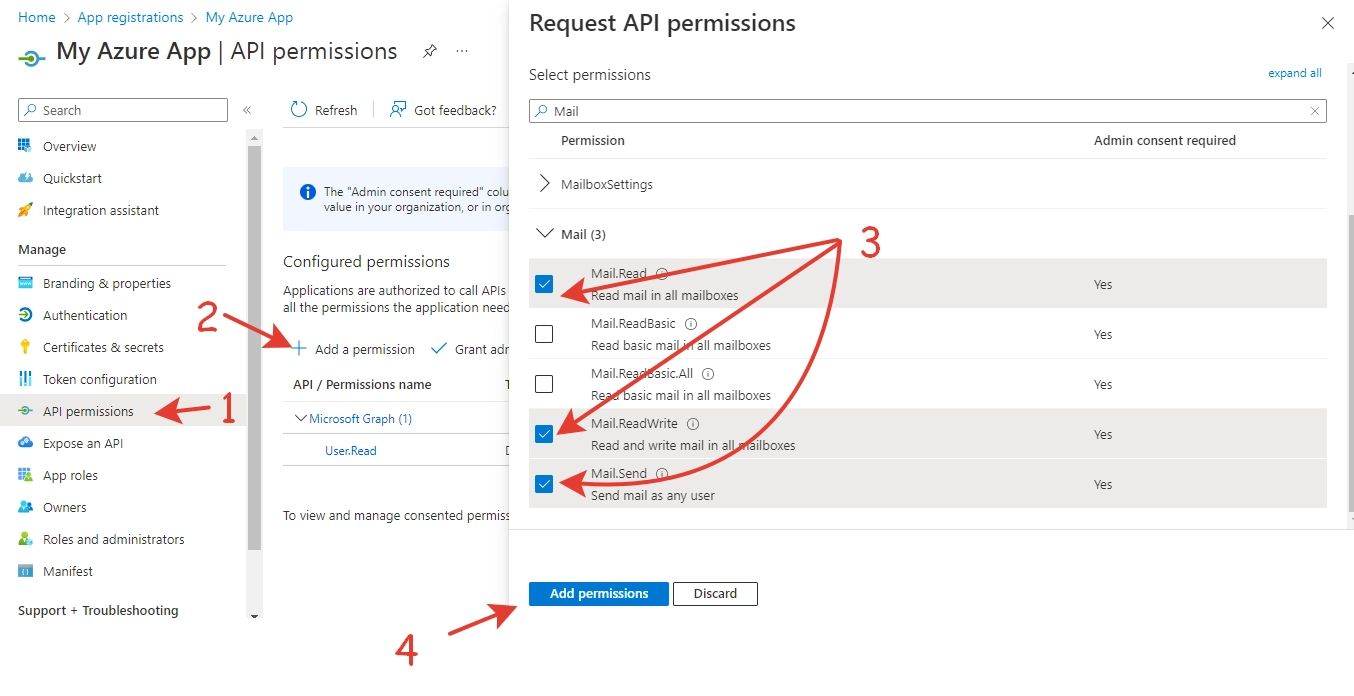Screen dimensions: 1354x696
Task: Click the 'Read mail in all mailboxes' description
Action: tap(665, 295)
